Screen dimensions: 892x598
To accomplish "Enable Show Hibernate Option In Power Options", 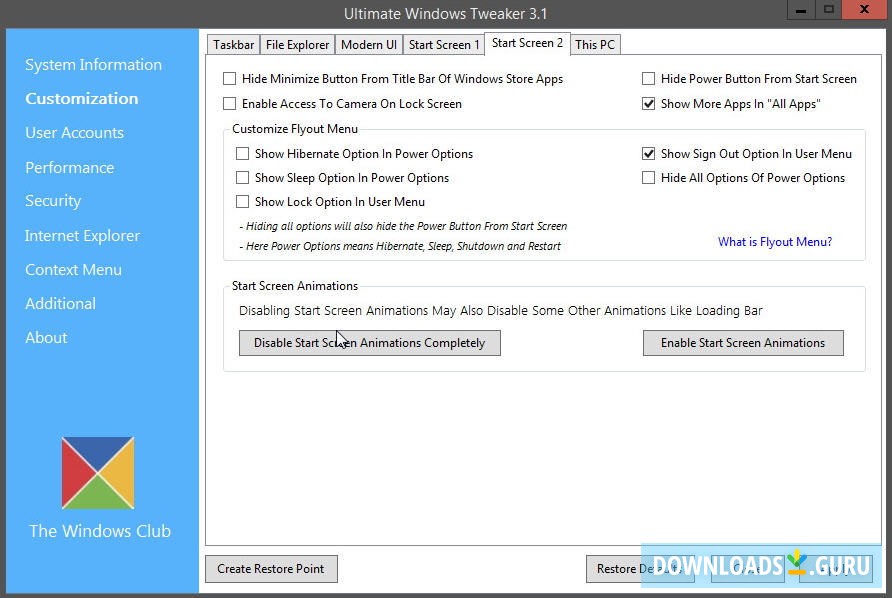I will point(242,153).
